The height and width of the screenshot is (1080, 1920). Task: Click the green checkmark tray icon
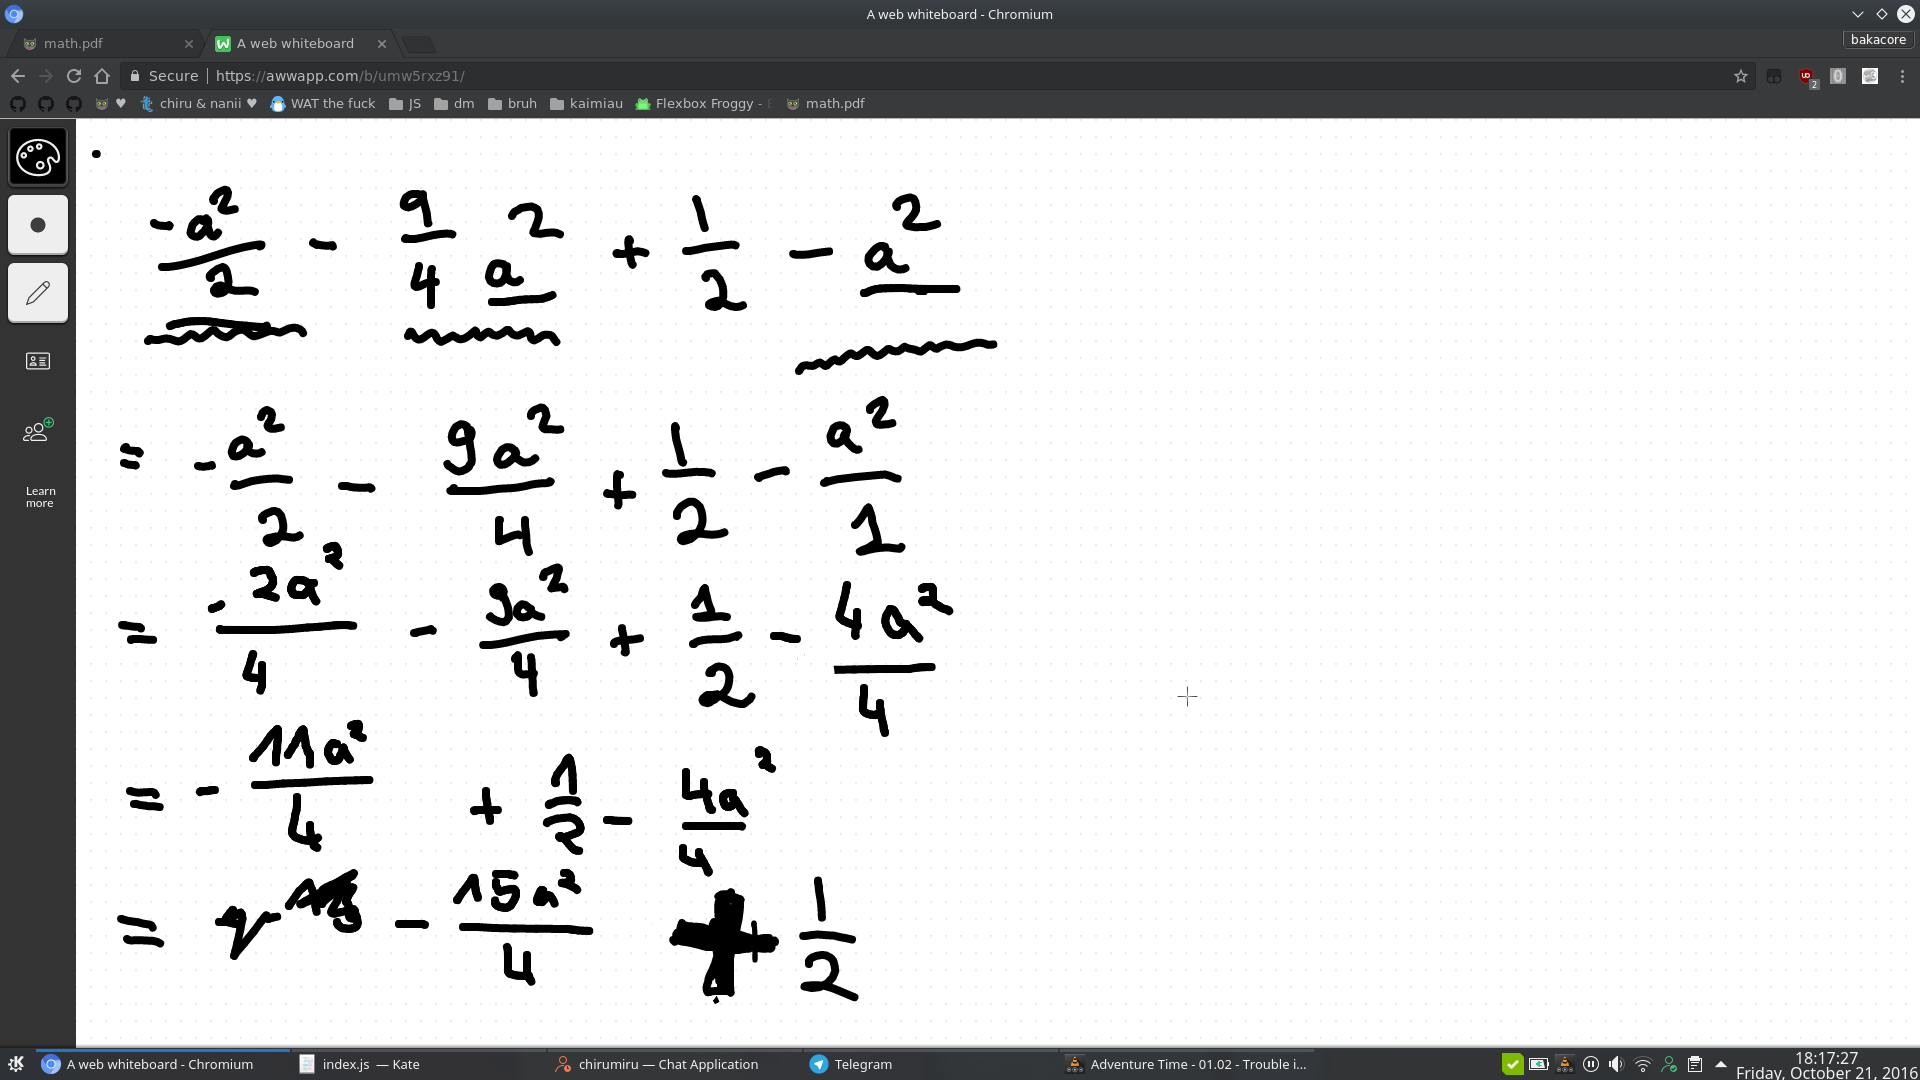[x=1513, y=1064]
